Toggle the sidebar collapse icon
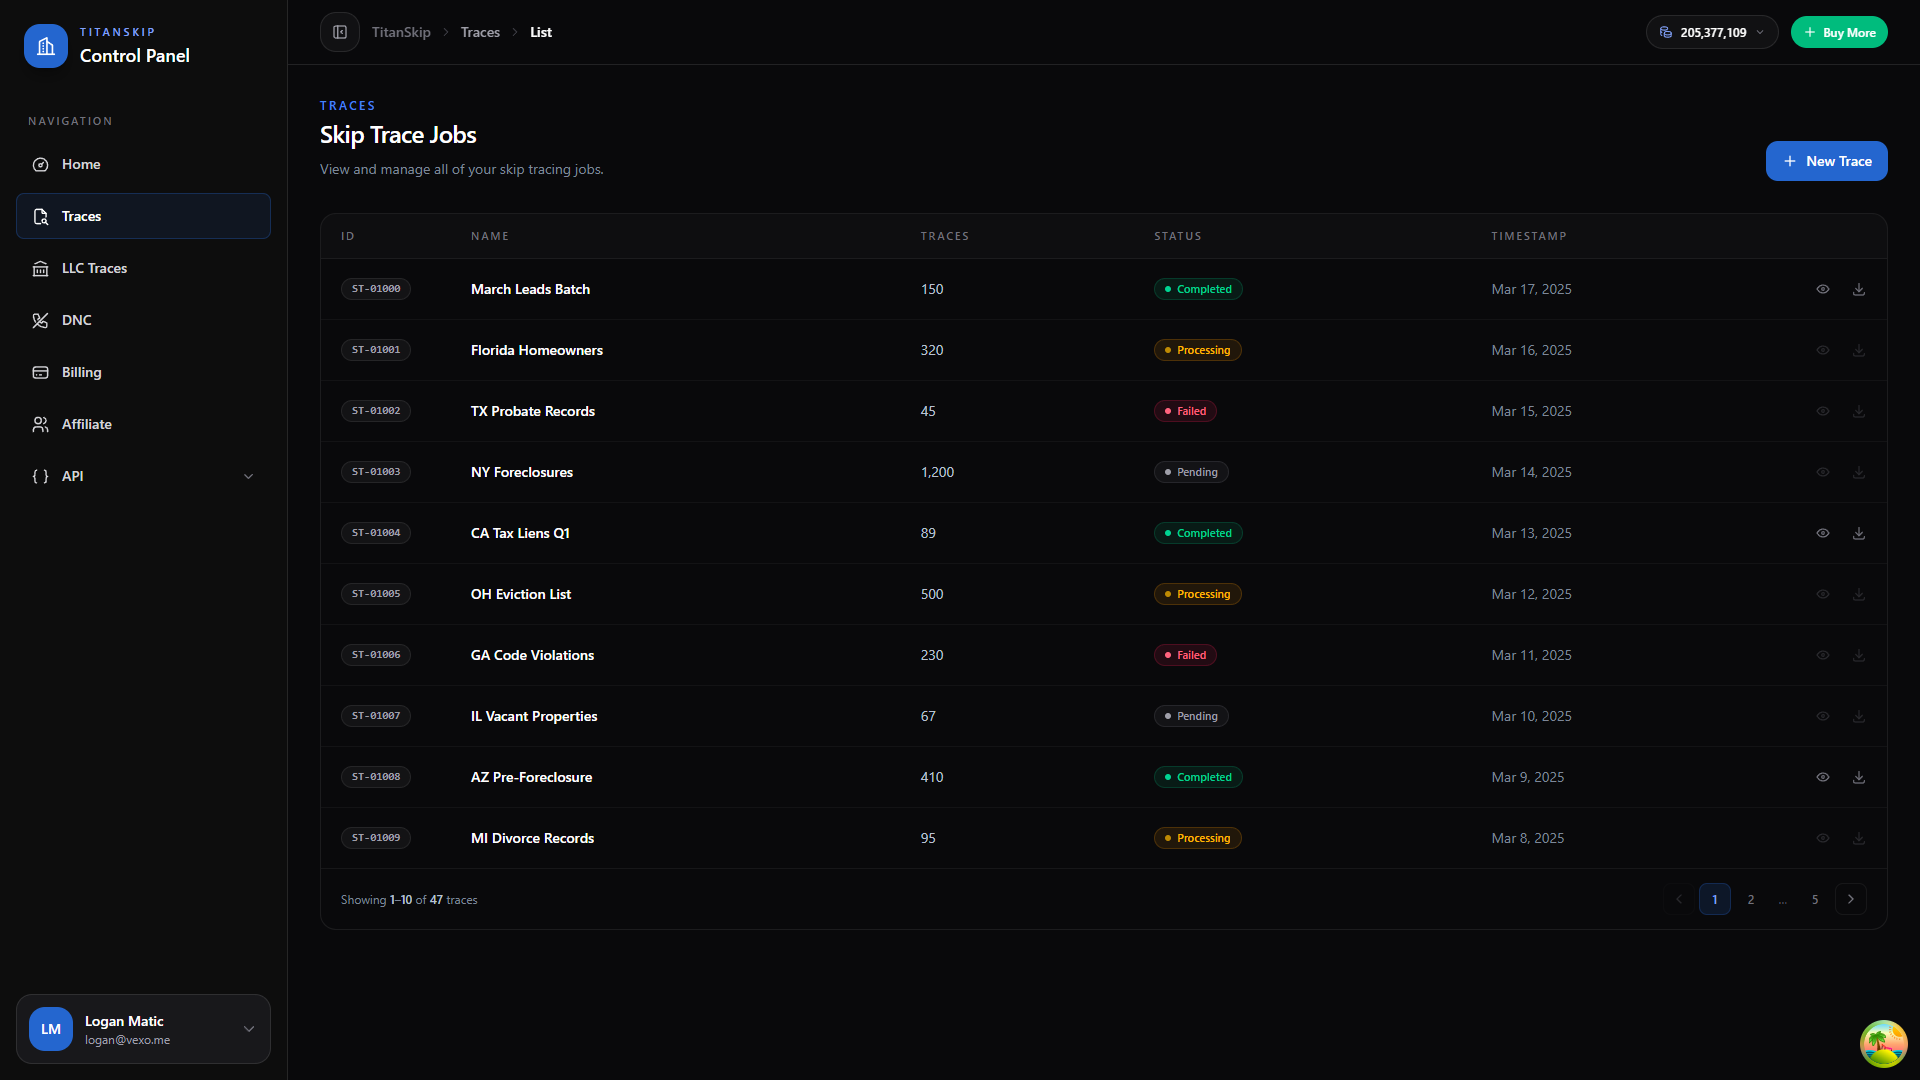Viewport: 1920px width, 1080px height. point(340,32)
